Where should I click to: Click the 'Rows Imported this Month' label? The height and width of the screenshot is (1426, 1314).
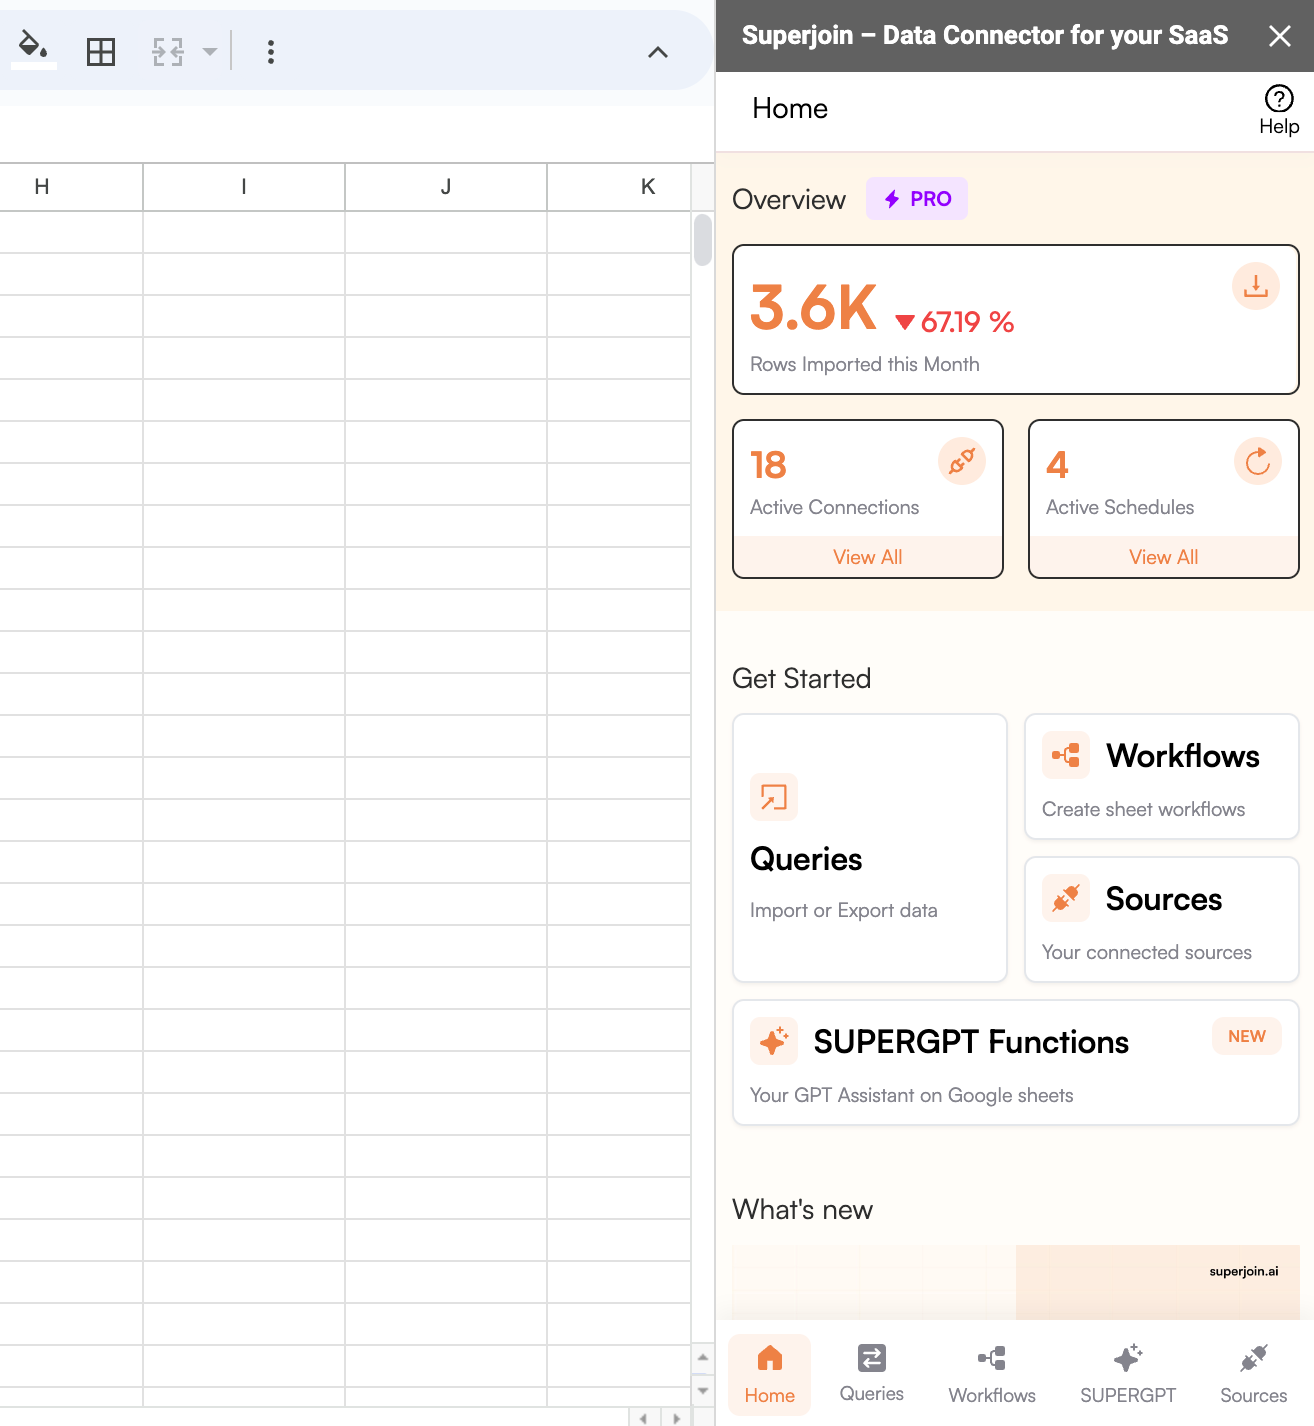click(x=865, y=364)
